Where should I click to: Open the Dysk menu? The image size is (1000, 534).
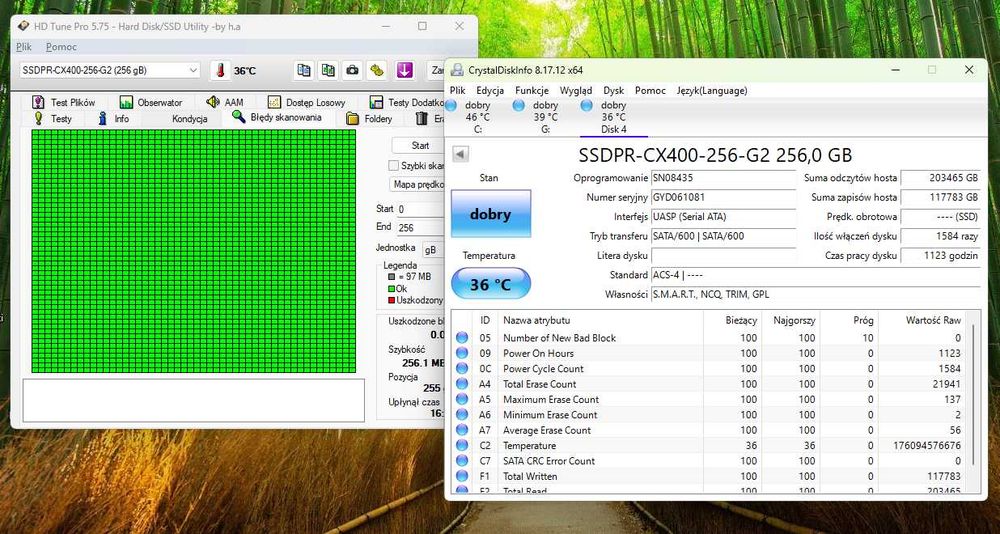pos(614,91)
